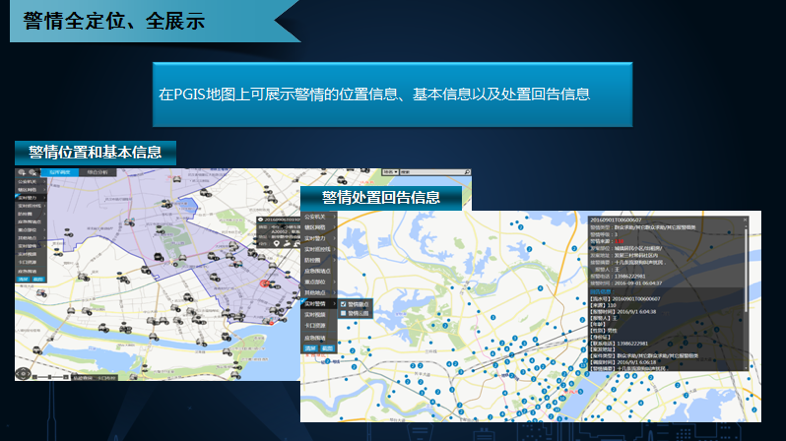Expand 实时警力 submenu in right map menu

click(318, 239)
